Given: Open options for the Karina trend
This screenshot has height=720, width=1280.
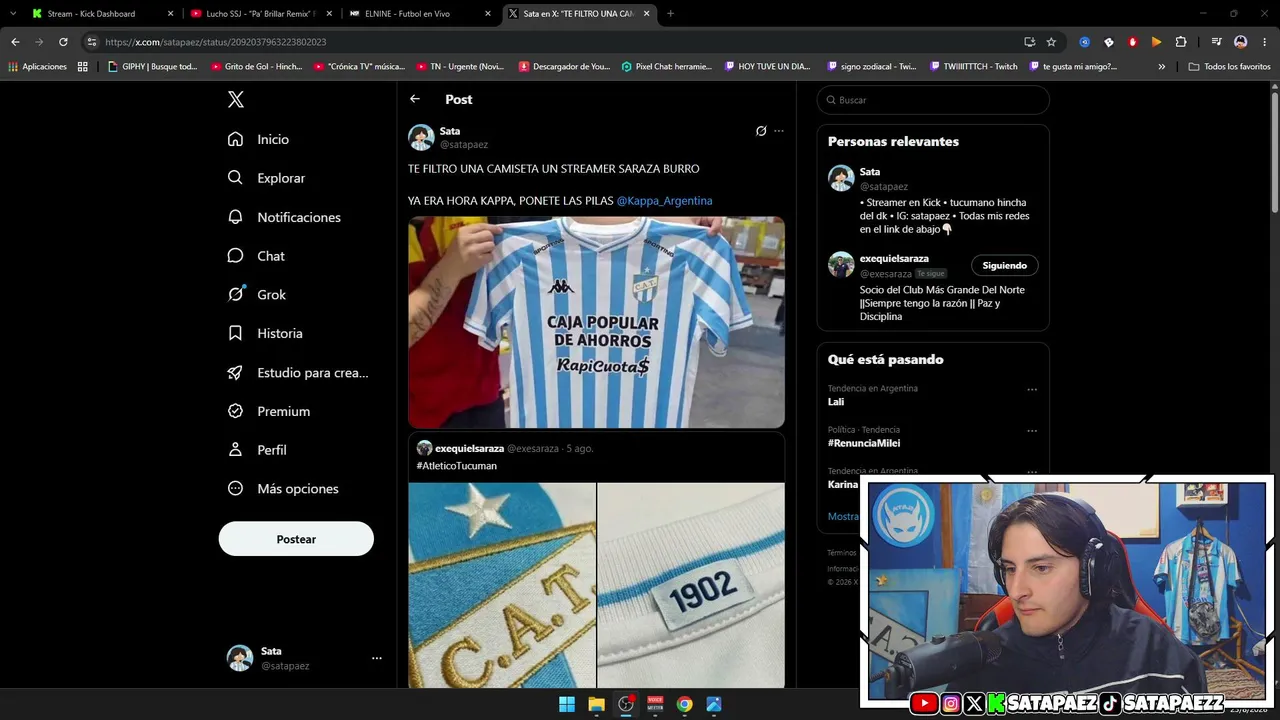Looking at the screenshot, I should click(1032, 472).
